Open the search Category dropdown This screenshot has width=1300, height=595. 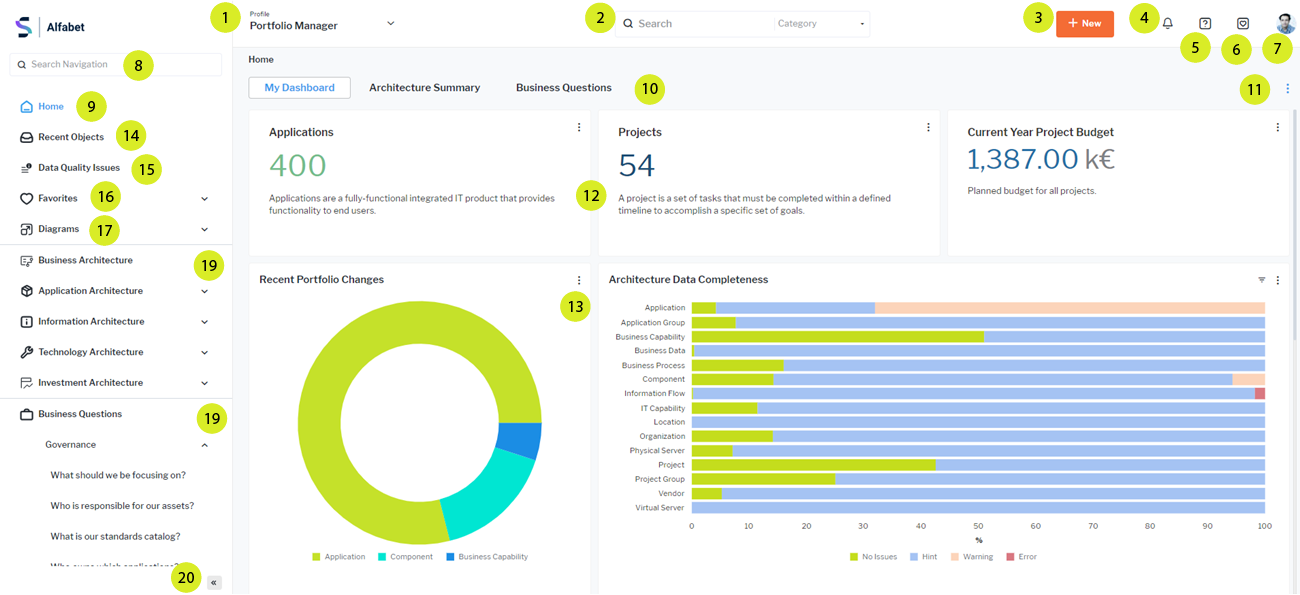pos(820,24)
